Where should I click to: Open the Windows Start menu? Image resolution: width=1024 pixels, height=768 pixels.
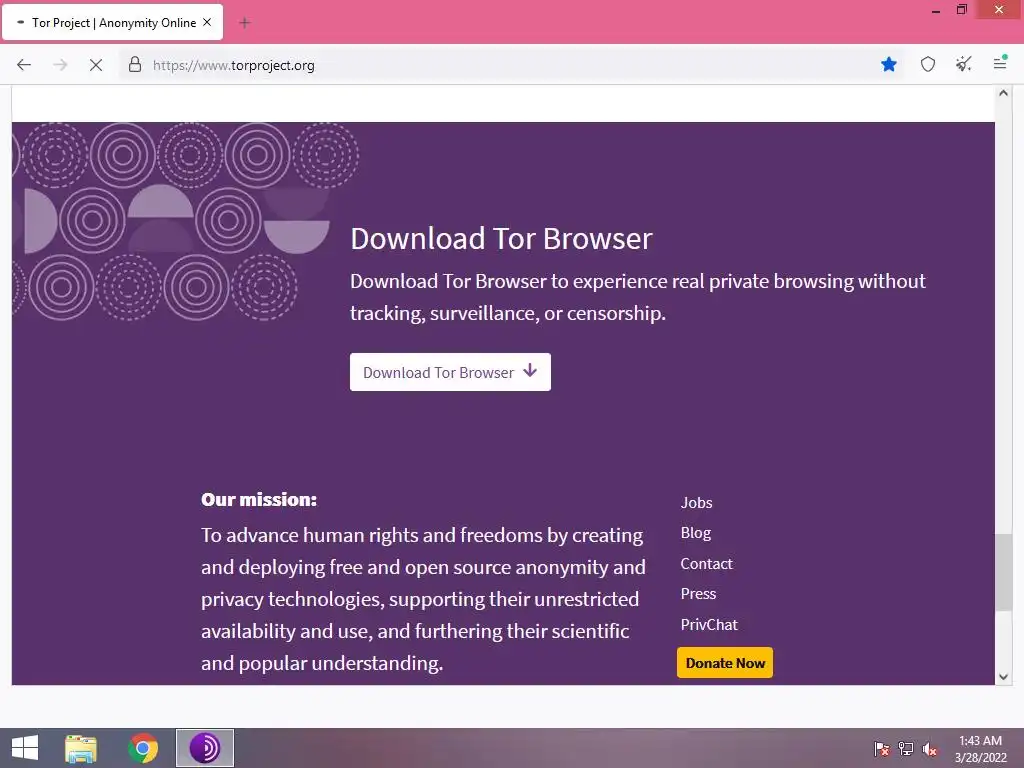click(x=25, y=748)
